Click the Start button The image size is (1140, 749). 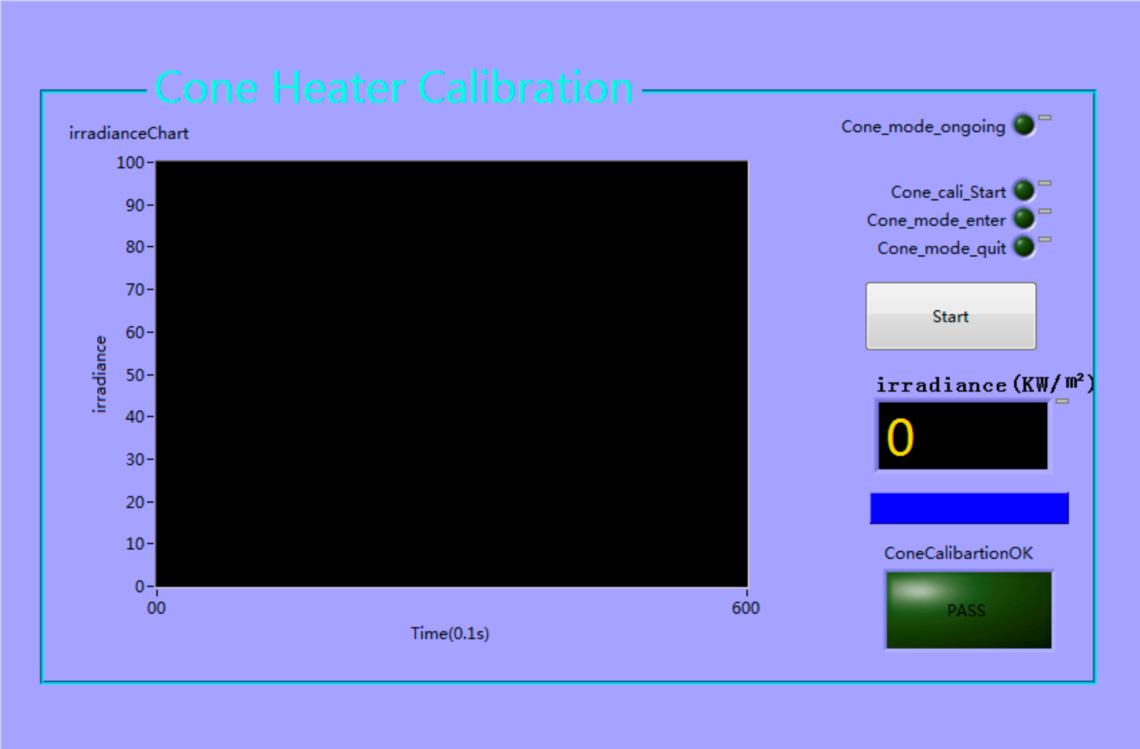950,316
